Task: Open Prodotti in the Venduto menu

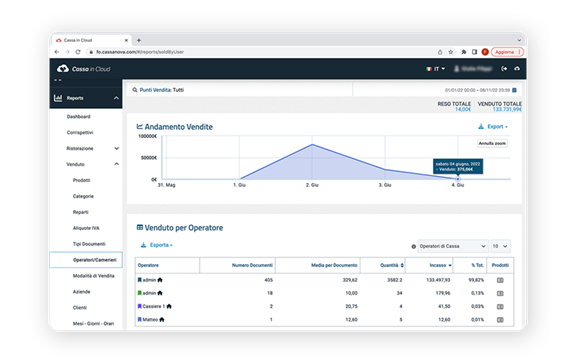Action: (x=81, y=180)
